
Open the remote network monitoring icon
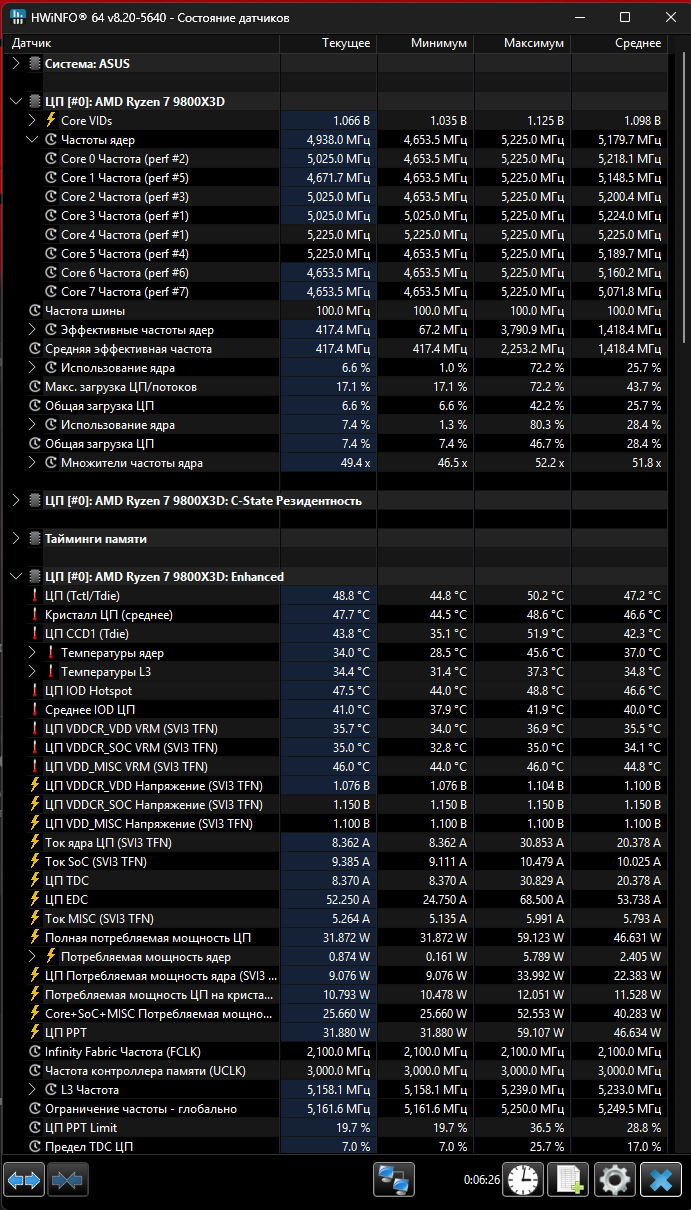pyautogui.click(x=394, y=1180)
